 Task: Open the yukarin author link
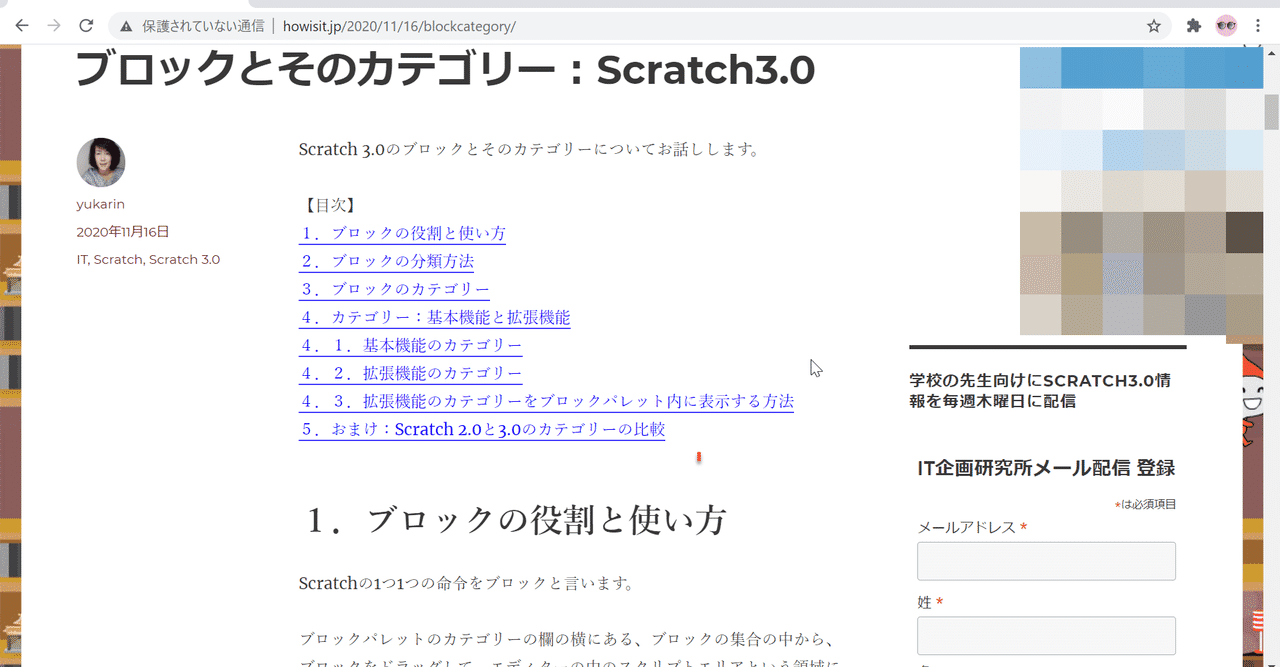click(100, 204)
